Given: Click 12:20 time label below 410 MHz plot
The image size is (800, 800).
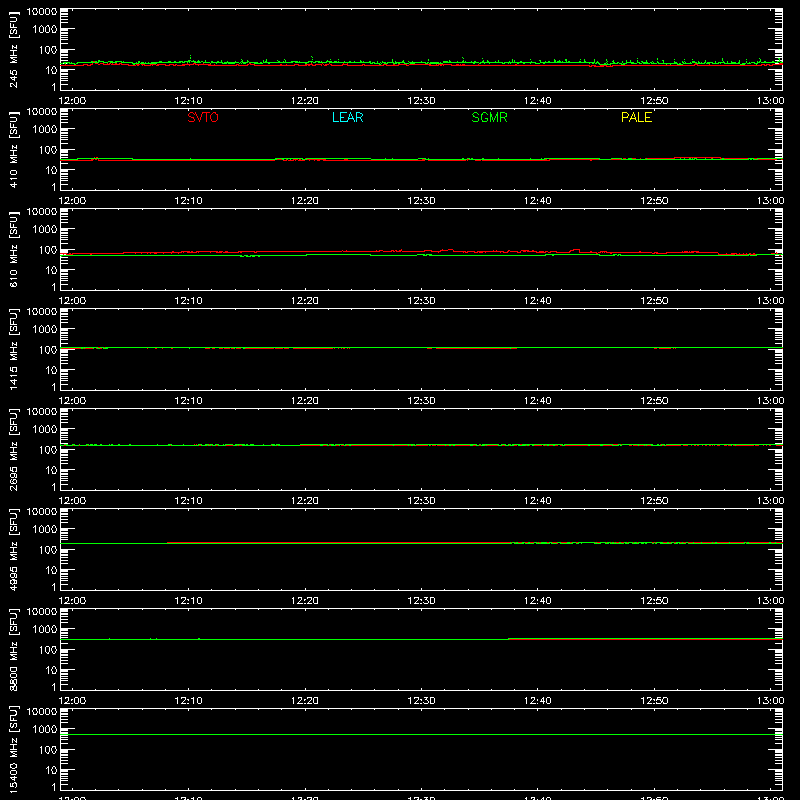Looking at the screenshot, I should [x=305, y=201].
